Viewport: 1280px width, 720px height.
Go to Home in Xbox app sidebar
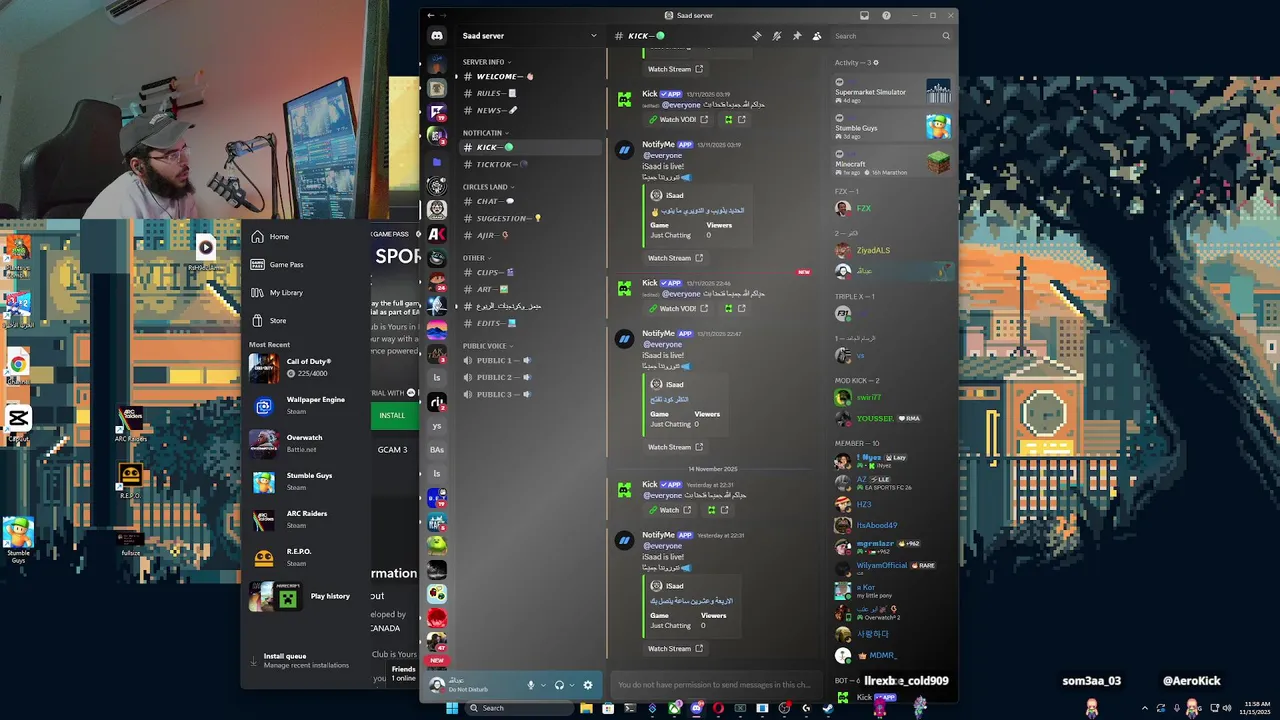[305, 237]
